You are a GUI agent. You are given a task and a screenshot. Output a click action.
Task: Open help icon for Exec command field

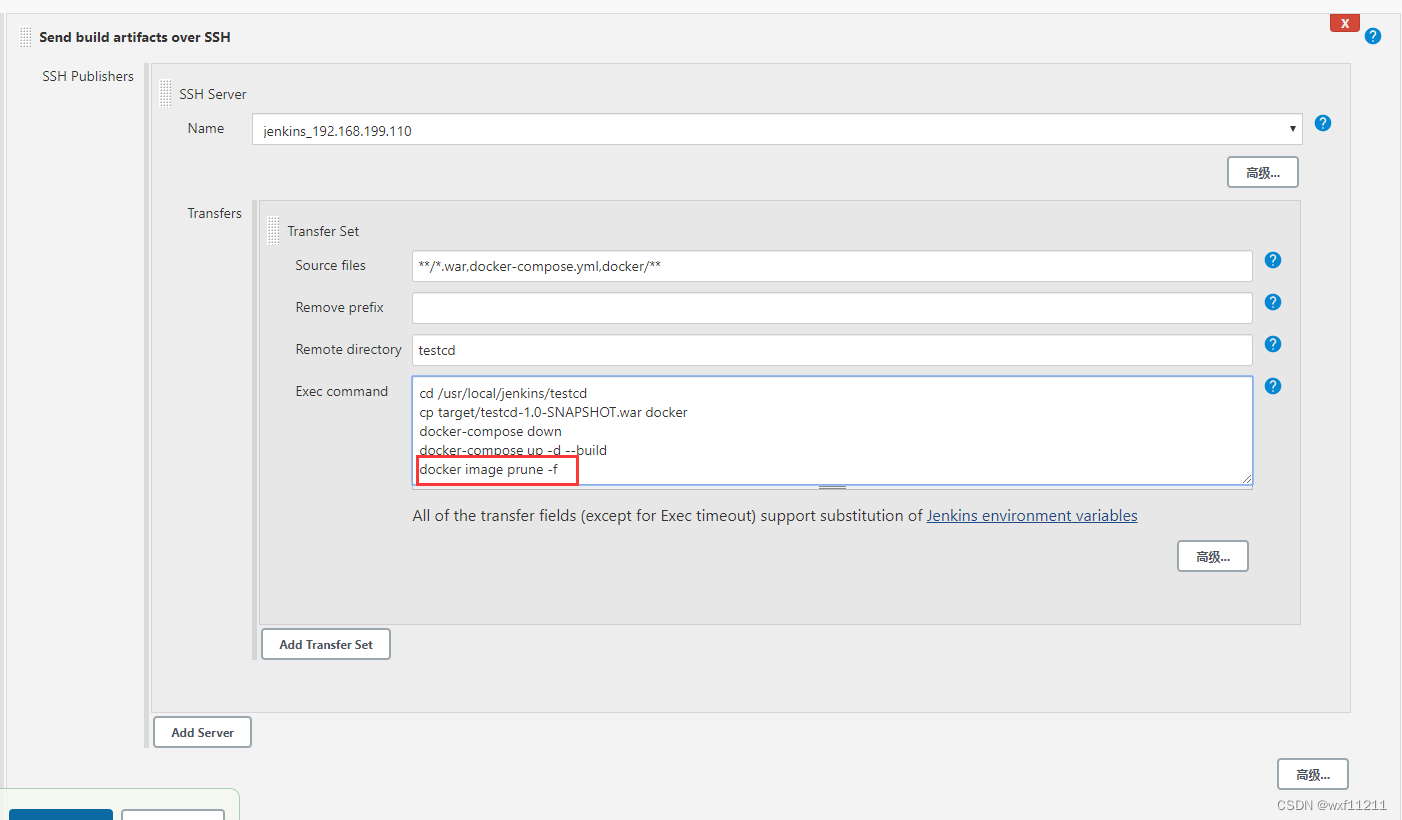pyautogui.click(x=1273, y=386)
